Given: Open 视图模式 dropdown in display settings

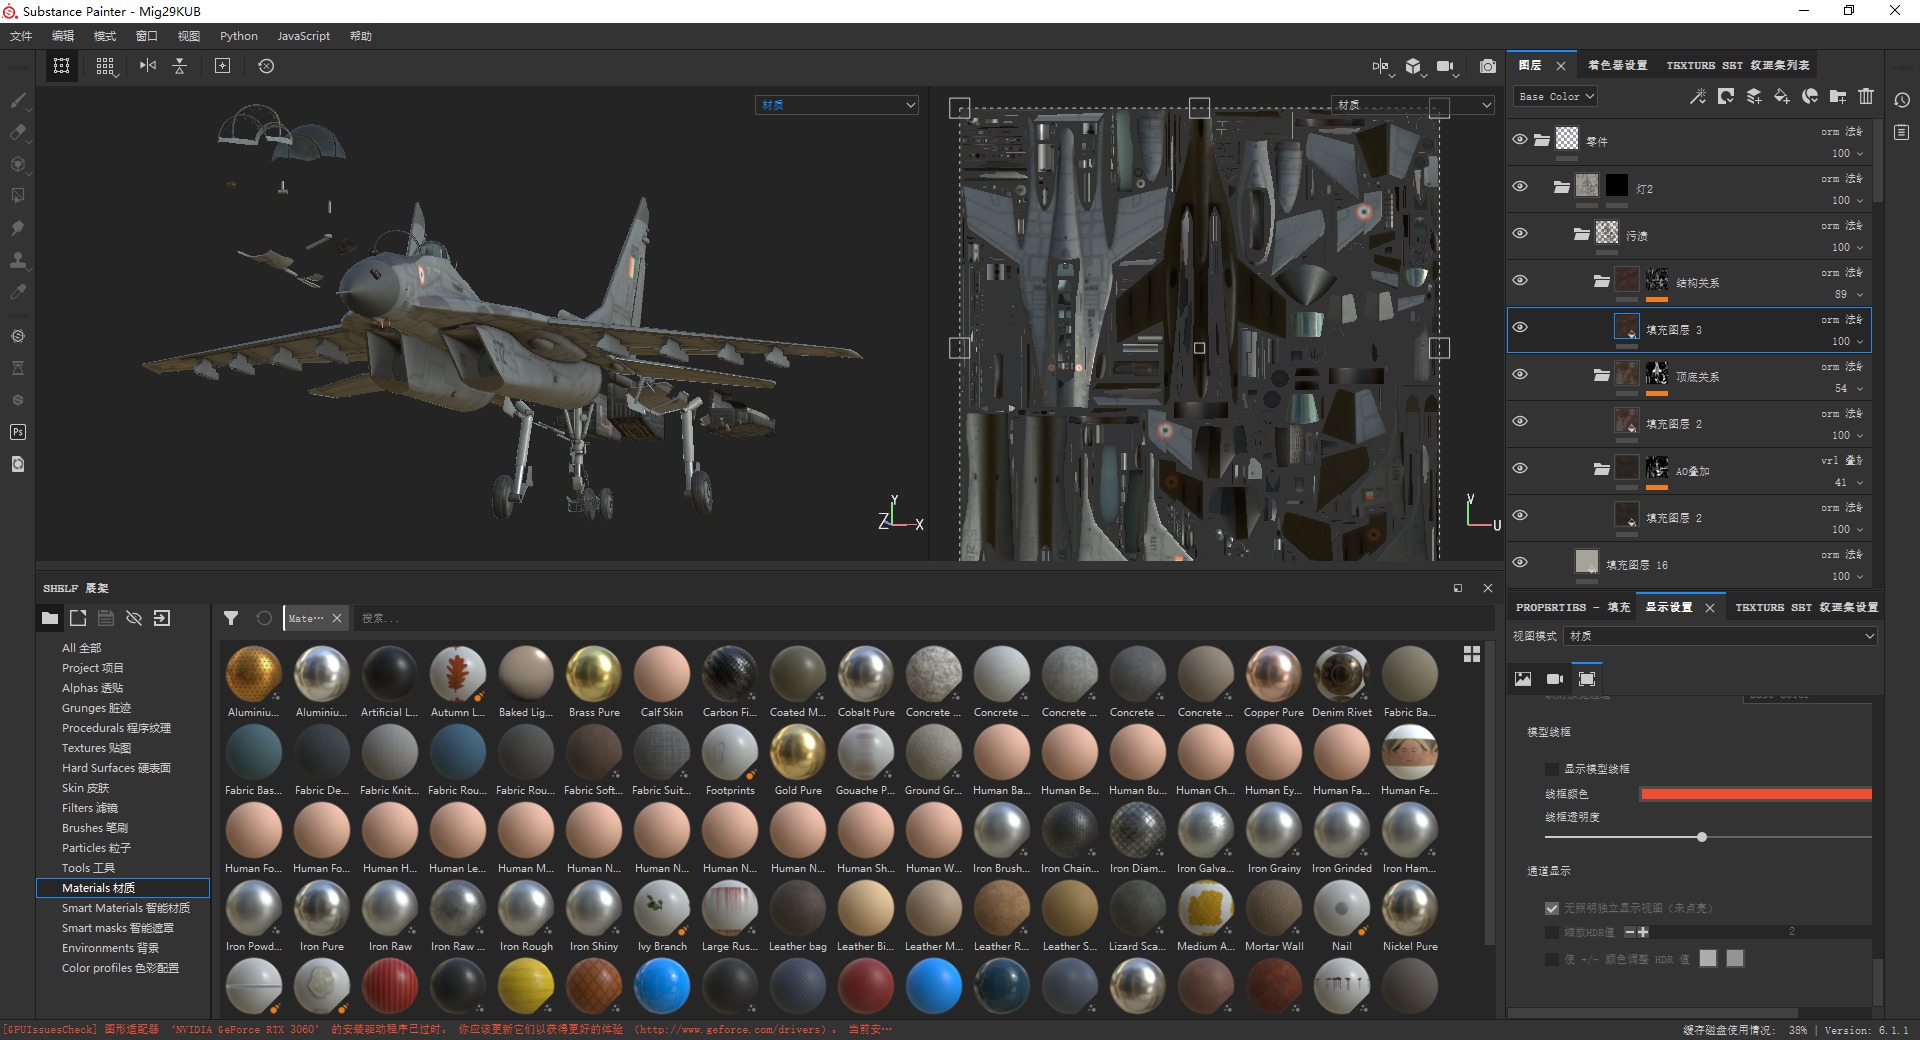Looking at the screenshot, I should click(x=1720, y=636).
